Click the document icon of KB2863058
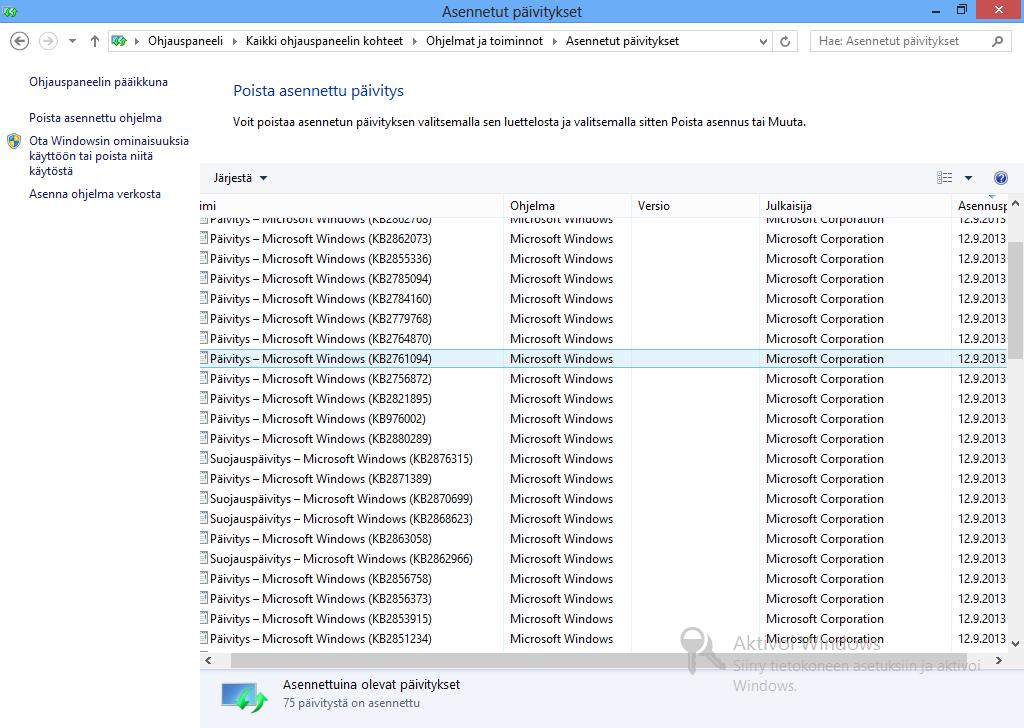Screen dimensions: 1024x728 [x=204, y=538]
